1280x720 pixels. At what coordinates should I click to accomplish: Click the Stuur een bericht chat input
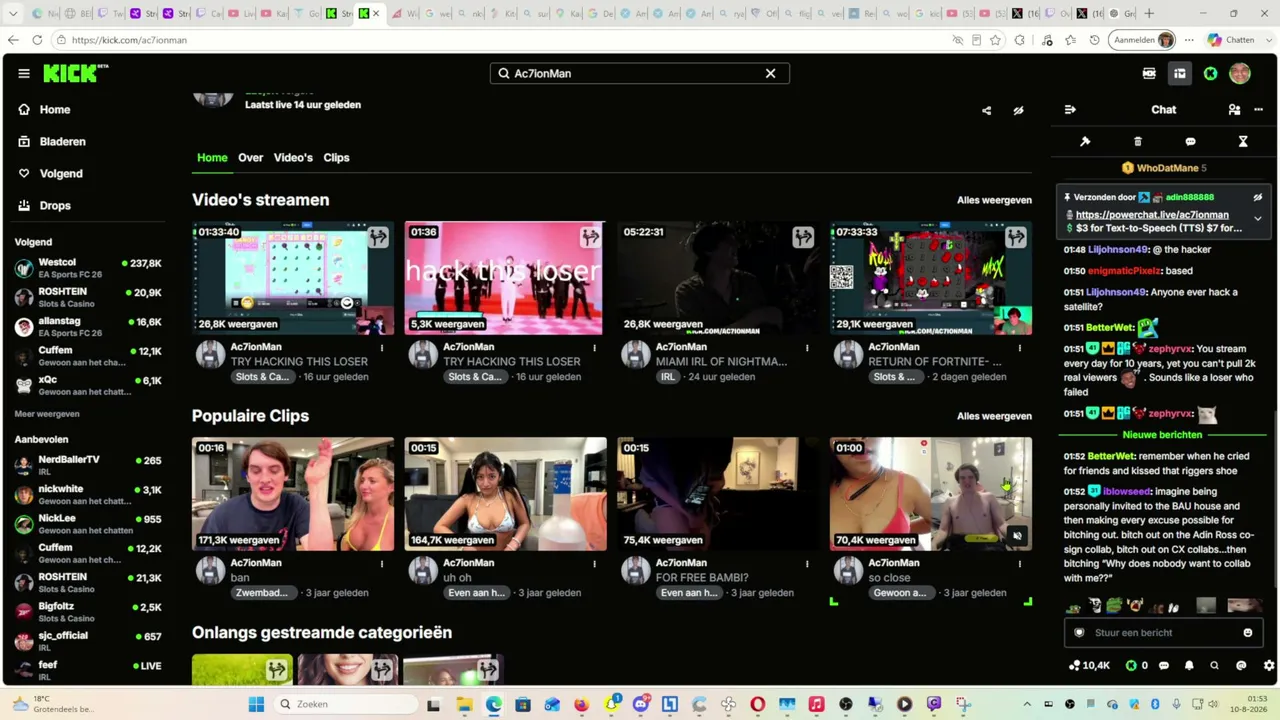point(1162,632)
